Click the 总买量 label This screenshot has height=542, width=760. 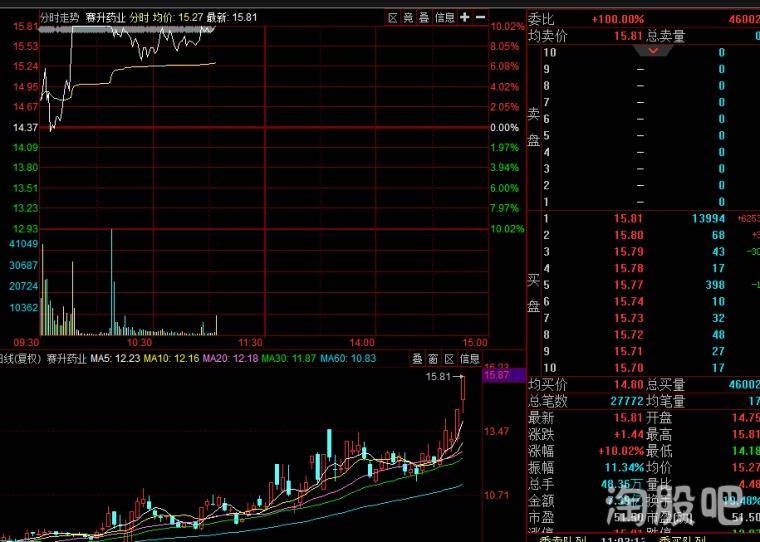coord(665,385)
